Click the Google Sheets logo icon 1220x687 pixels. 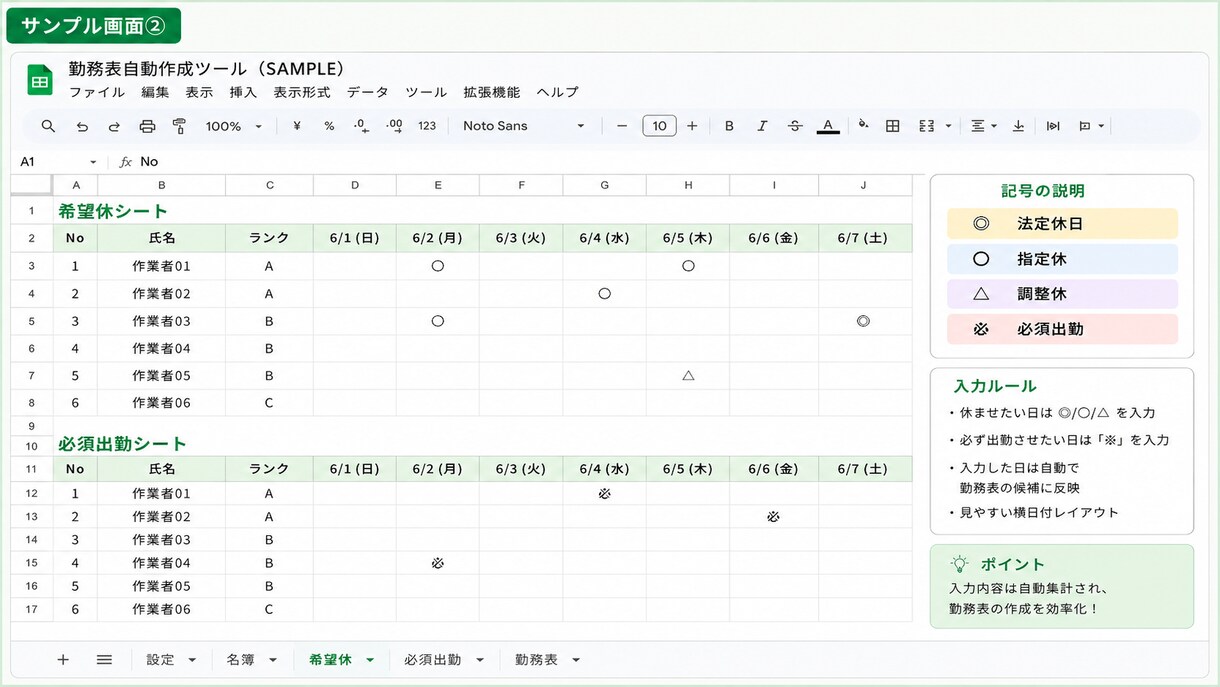pyautogui.click(x=40, y=80)
